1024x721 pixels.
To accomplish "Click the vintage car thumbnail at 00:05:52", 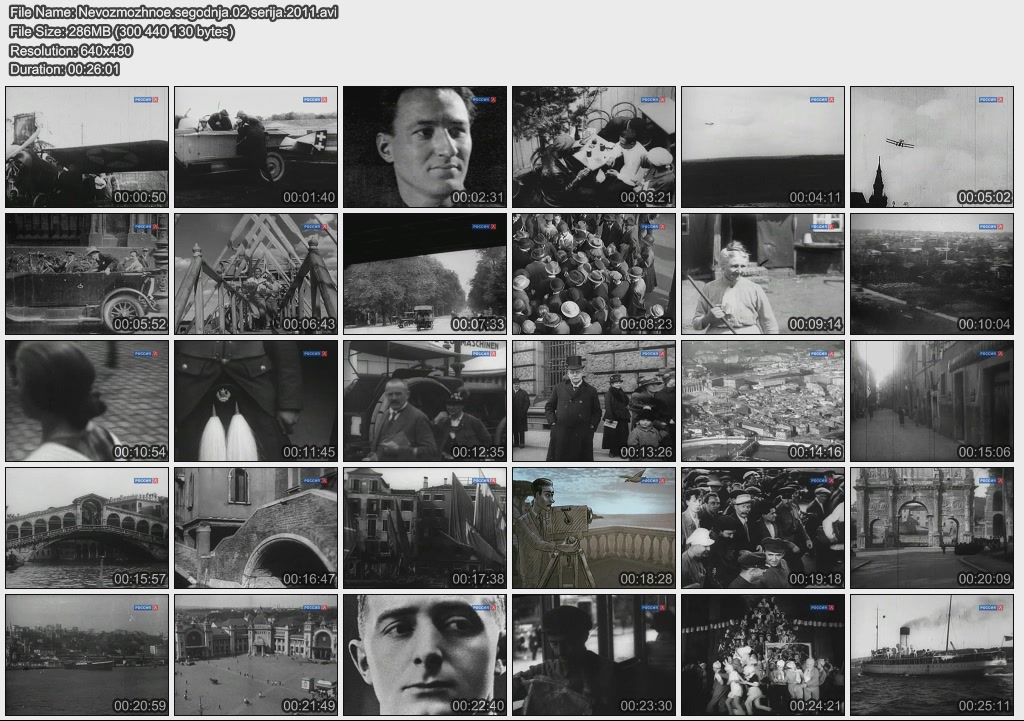I will coord(87,274).
